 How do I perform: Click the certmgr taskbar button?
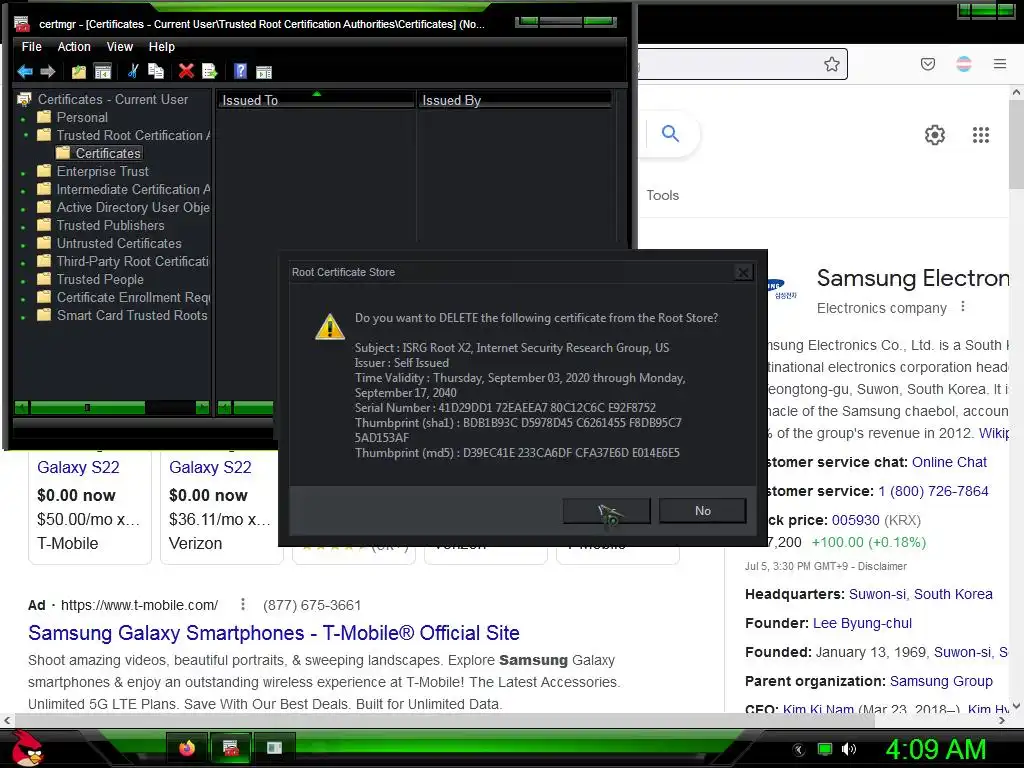(x=231, y=748)
